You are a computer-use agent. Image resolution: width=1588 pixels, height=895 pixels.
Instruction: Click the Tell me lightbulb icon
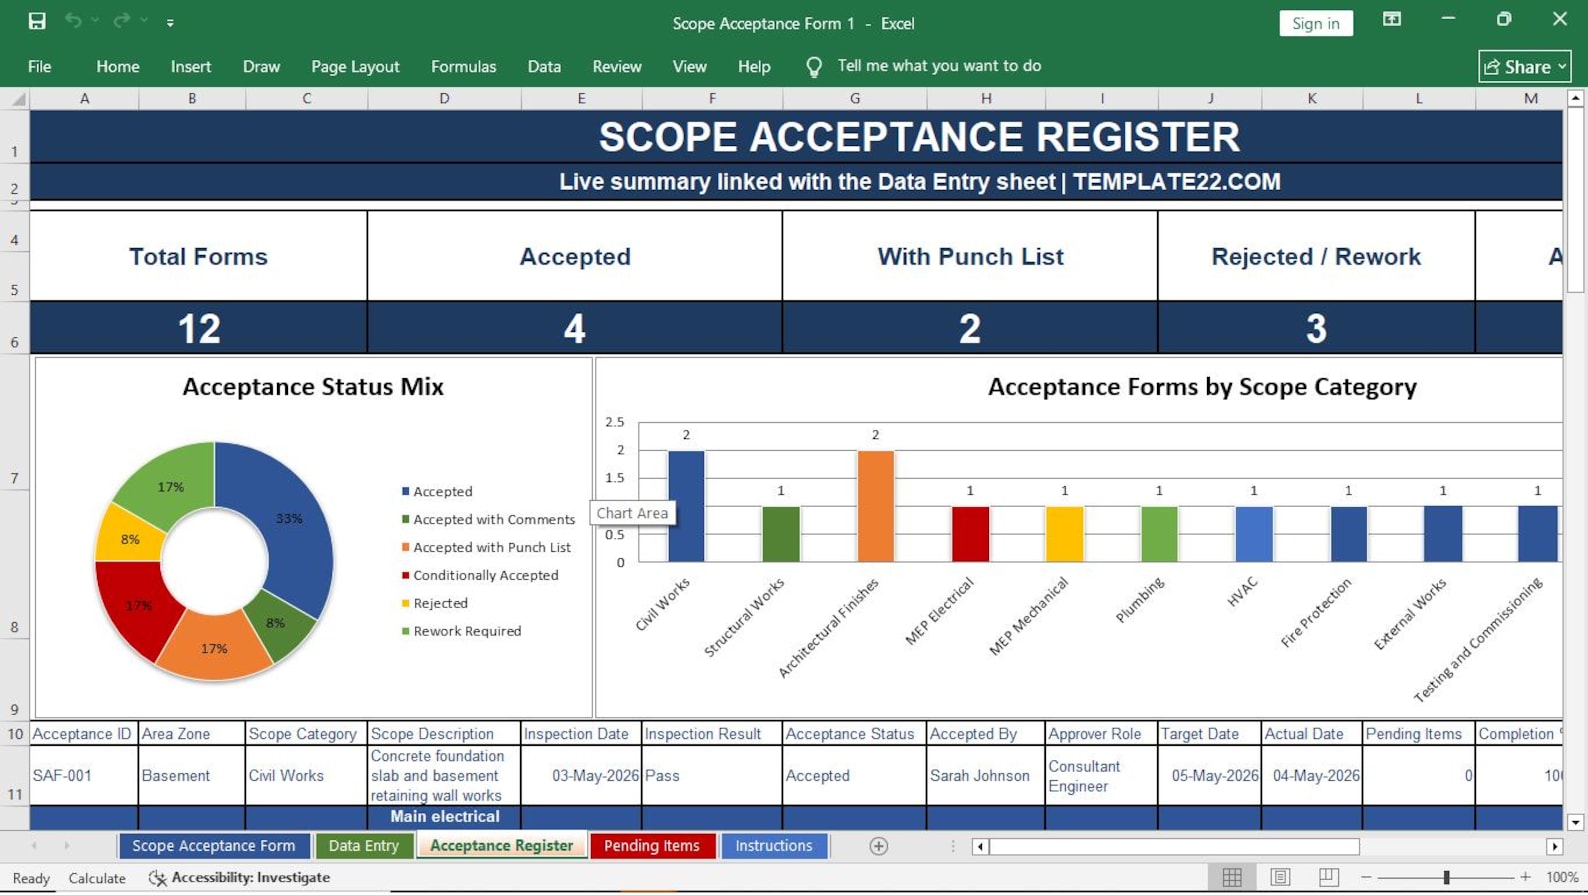point(814,66)
